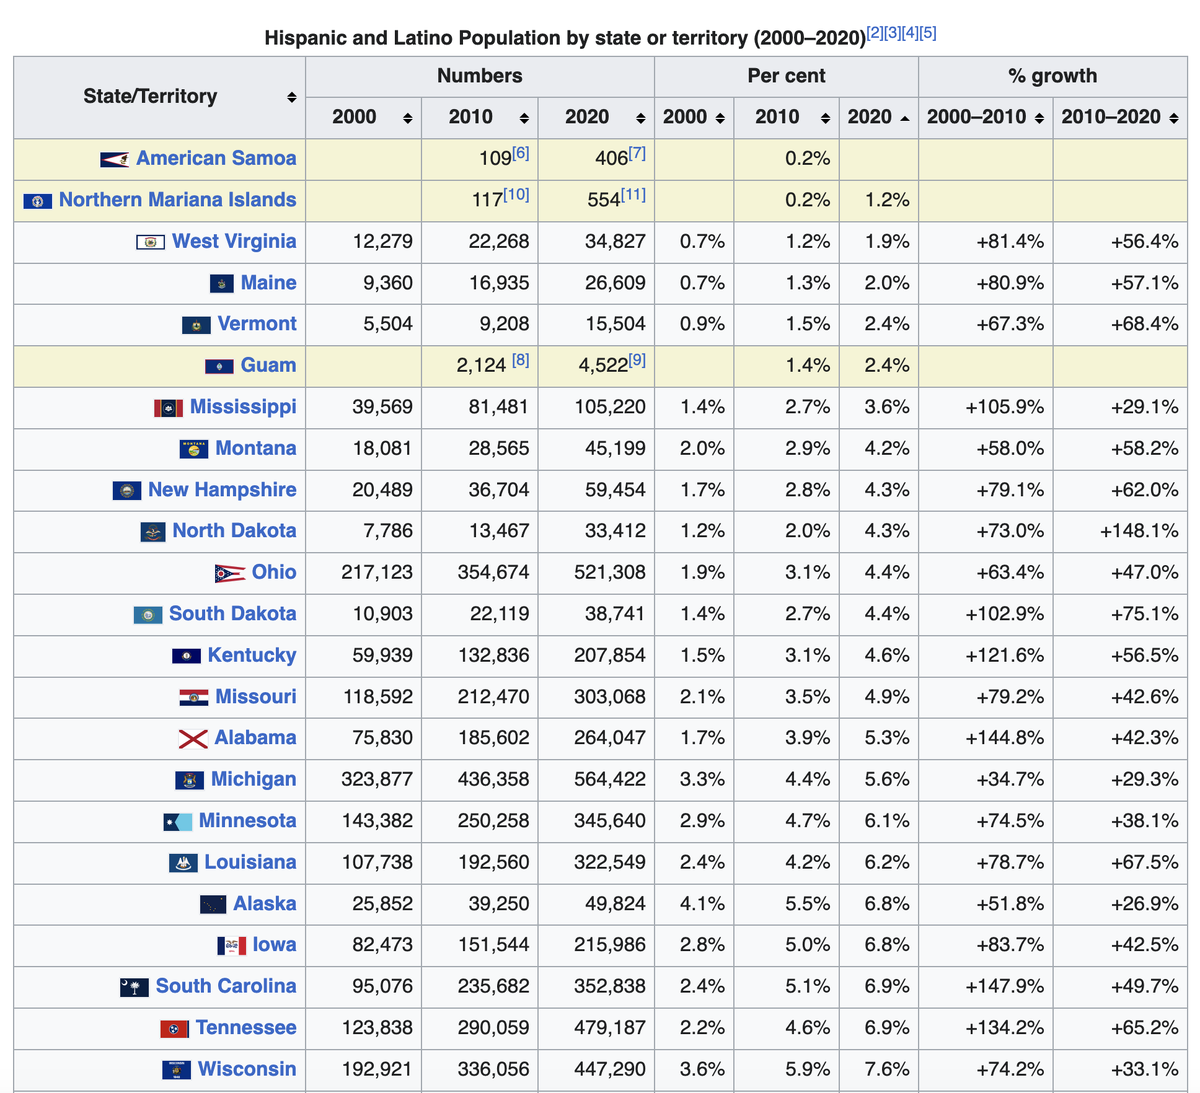Click the West Virginia flag icon
This screenshot has width=1200, height=1093.
coord(150,242)
